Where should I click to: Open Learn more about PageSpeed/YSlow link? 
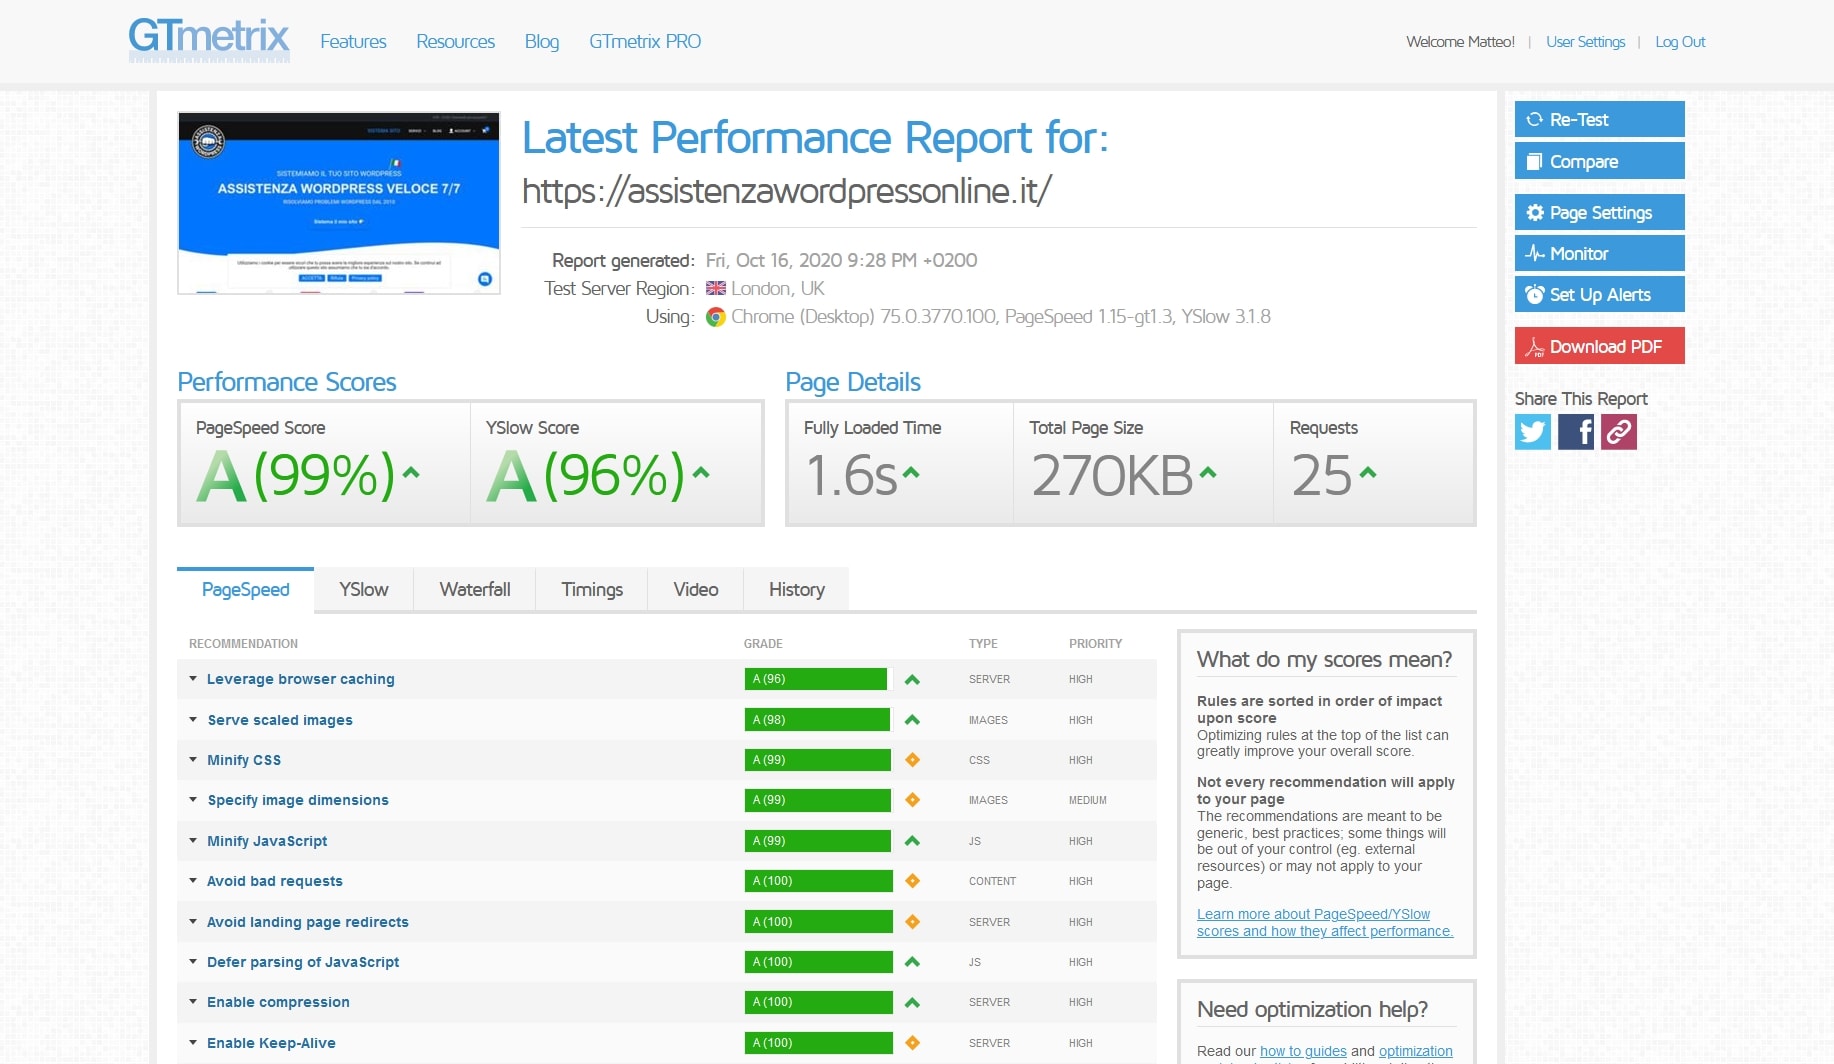(1325, 922)
